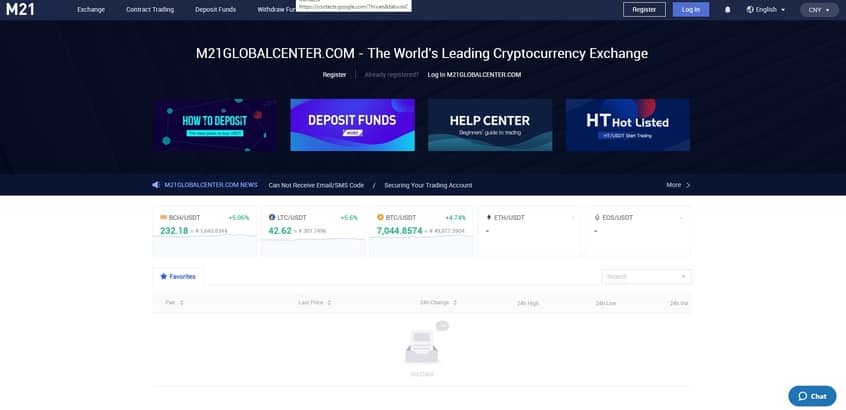
Task: Click the Favorites star icon
Action: click(163, 276)
